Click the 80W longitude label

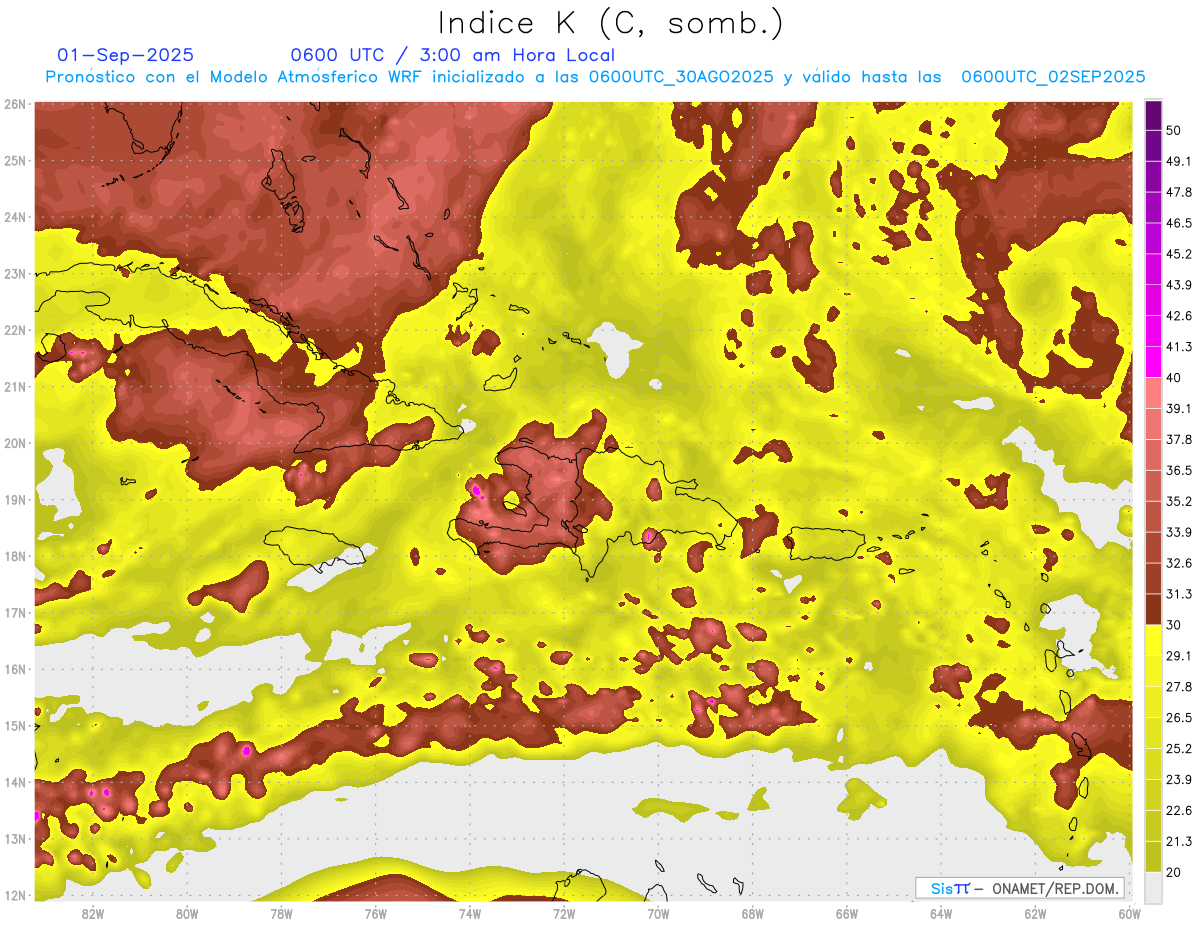coord(186,913)
